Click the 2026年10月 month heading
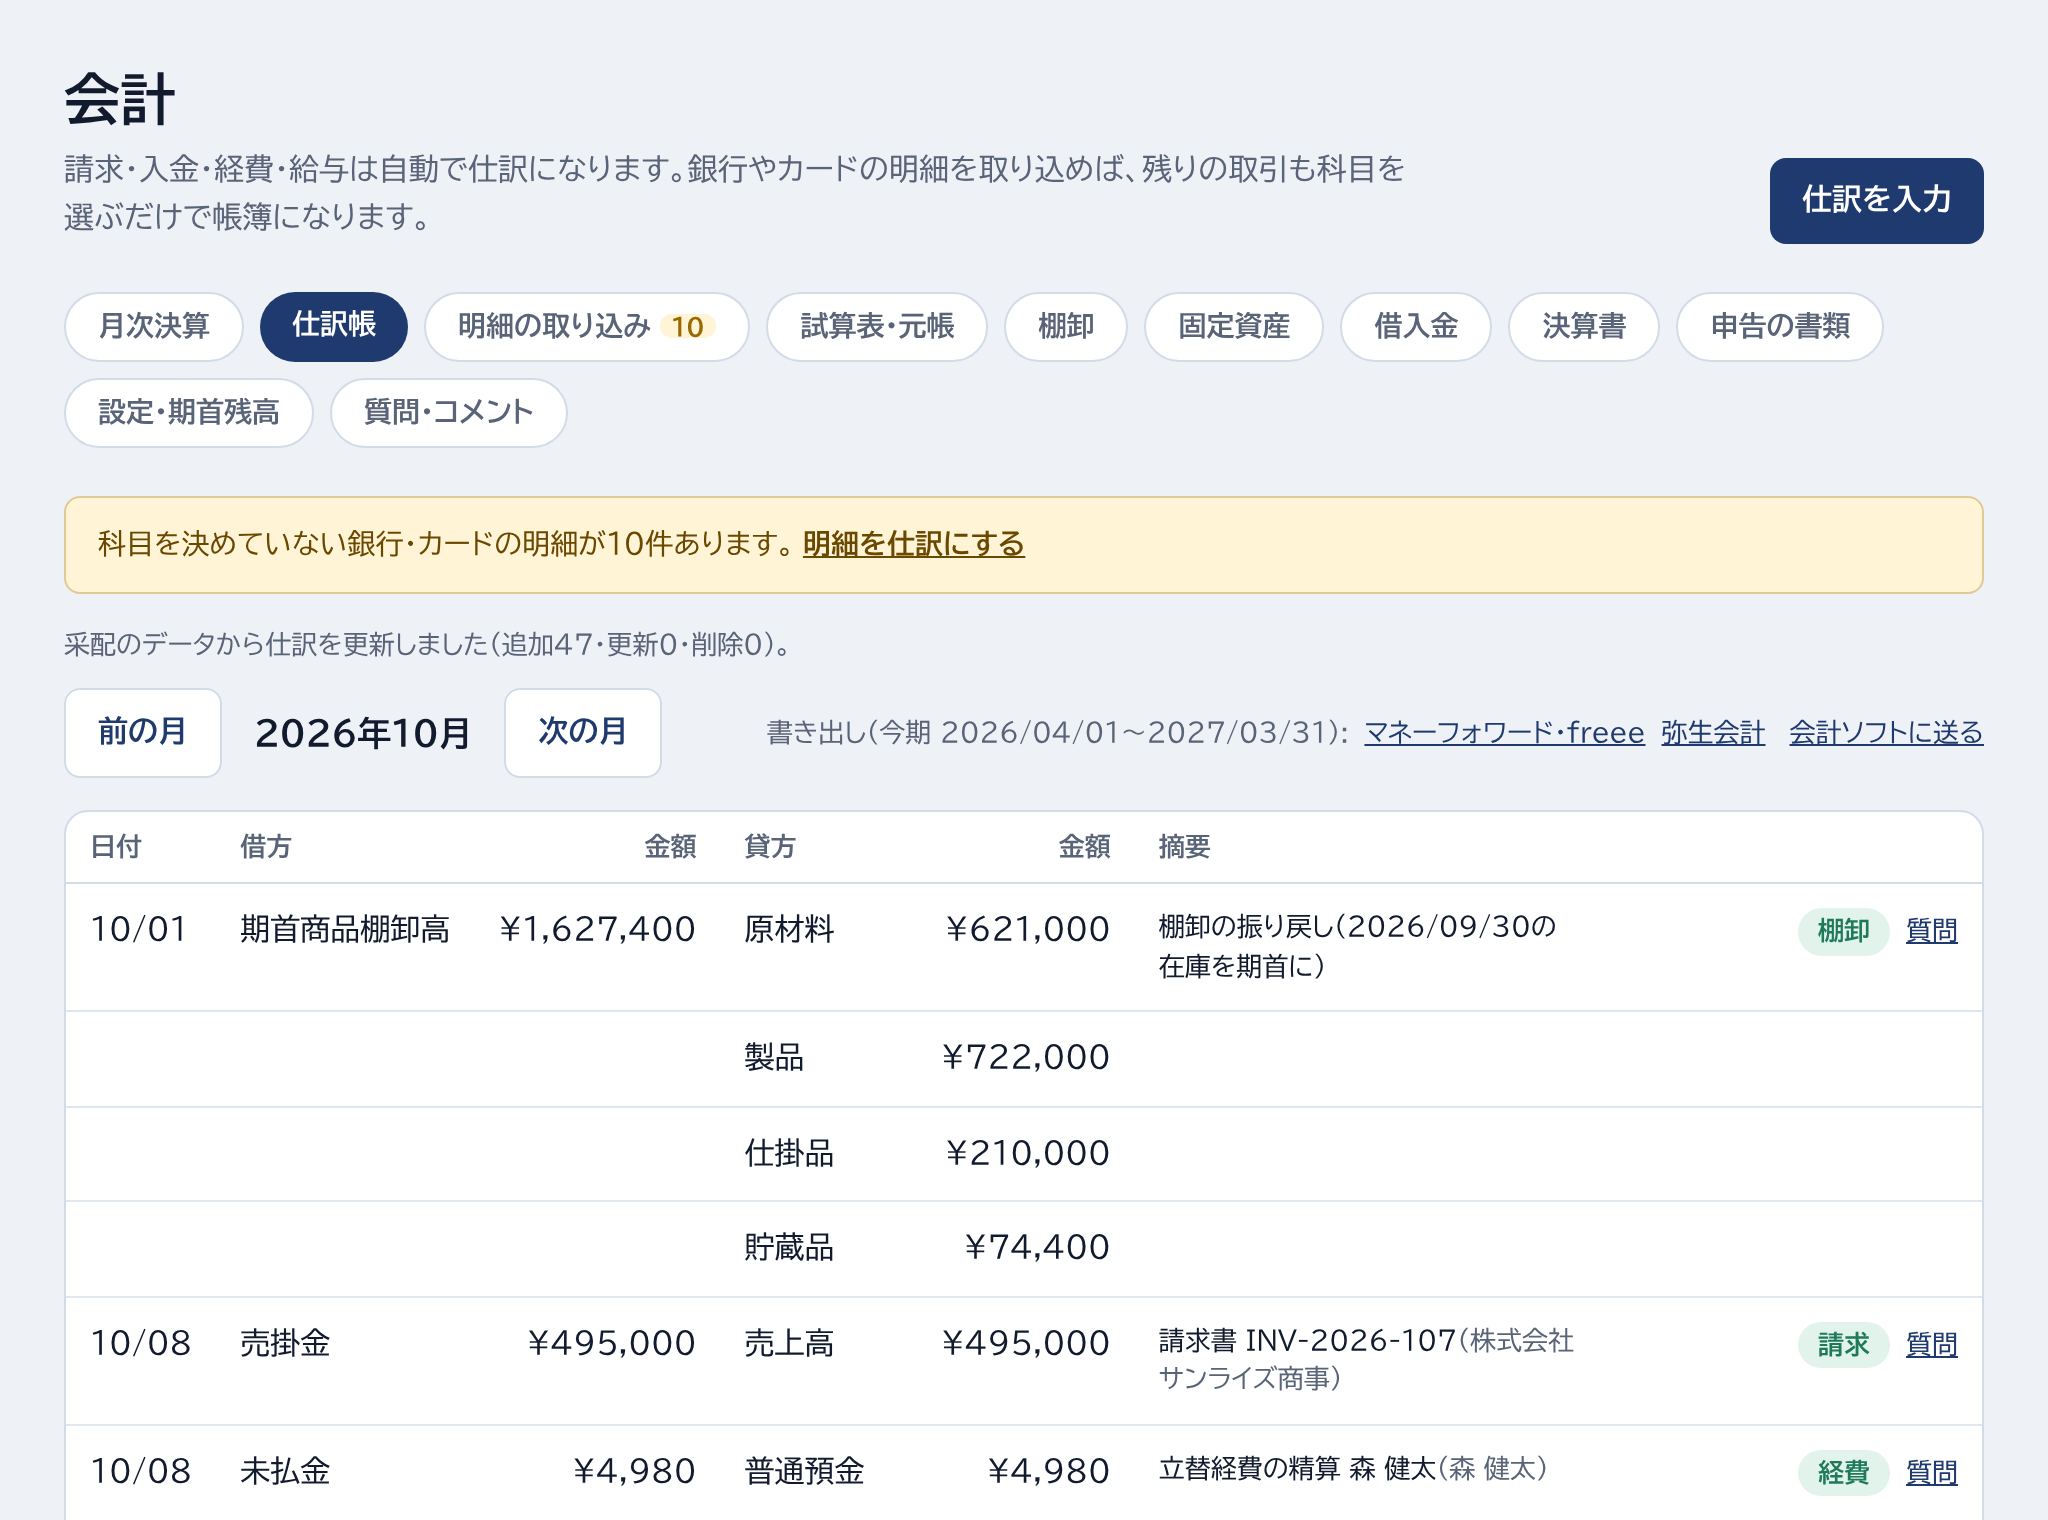This screenshot has width=2048, height=1520. (x=363, y=733)
